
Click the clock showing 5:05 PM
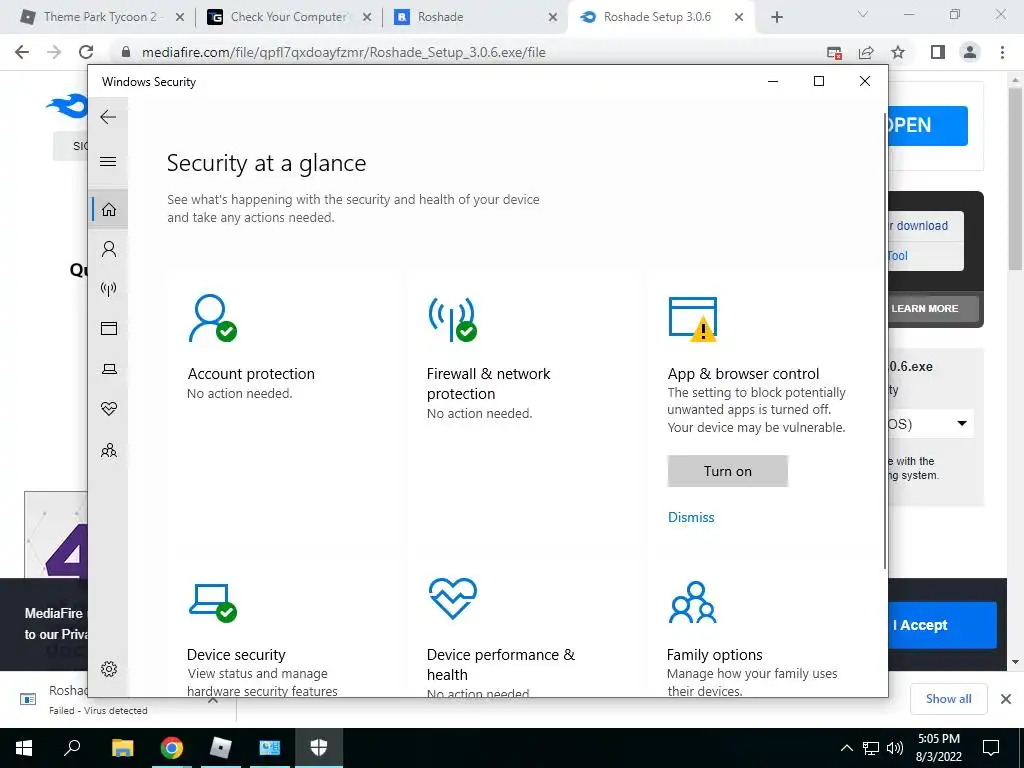[x=938, y=739]
